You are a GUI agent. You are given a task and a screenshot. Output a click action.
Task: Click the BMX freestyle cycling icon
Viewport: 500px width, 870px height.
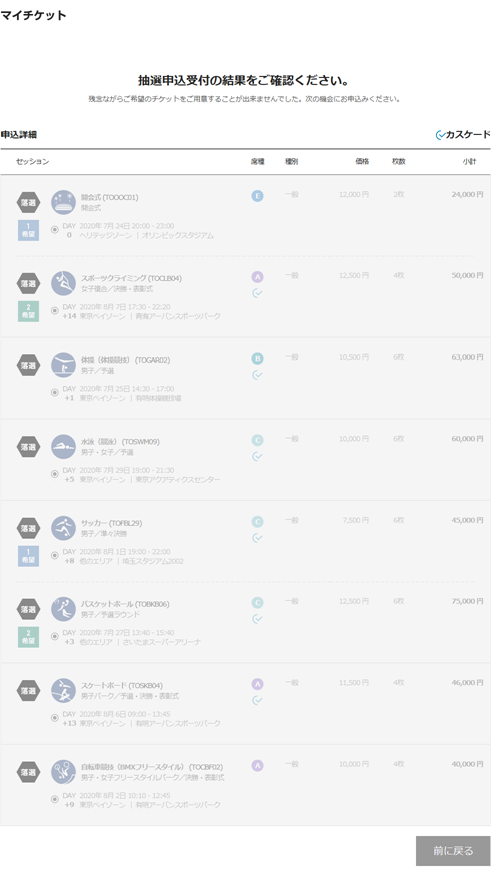[63, 772]
